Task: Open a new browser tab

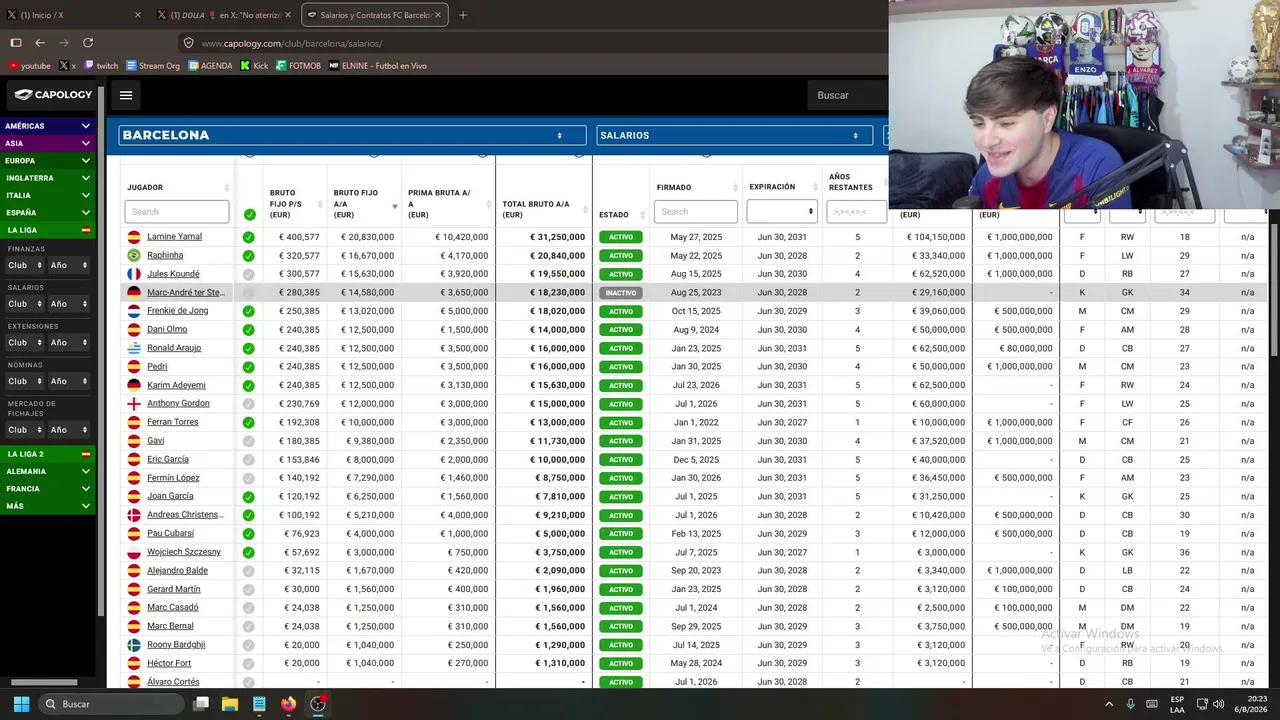Action: point(462,15)
